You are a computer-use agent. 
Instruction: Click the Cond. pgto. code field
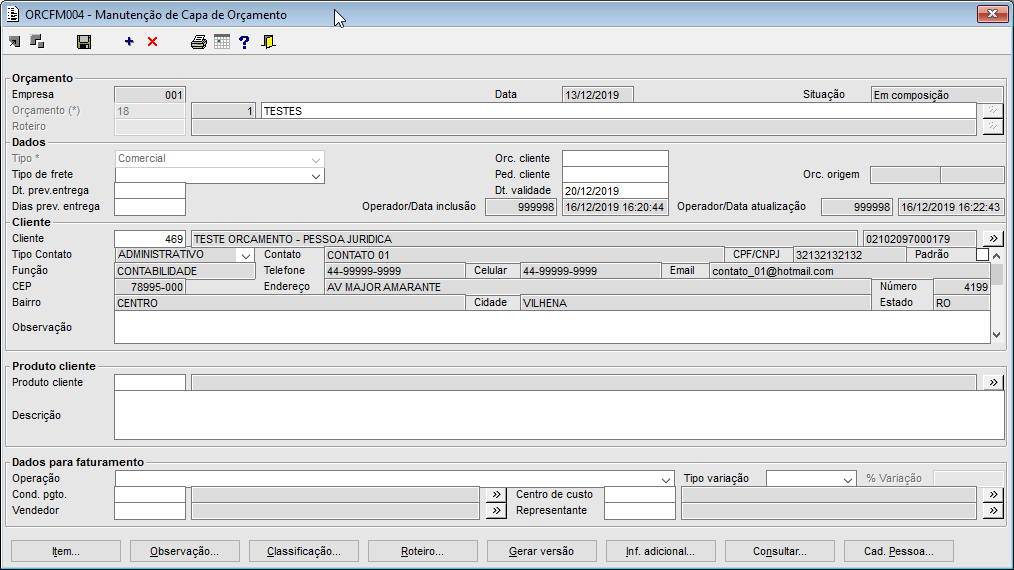click(150, 494)
